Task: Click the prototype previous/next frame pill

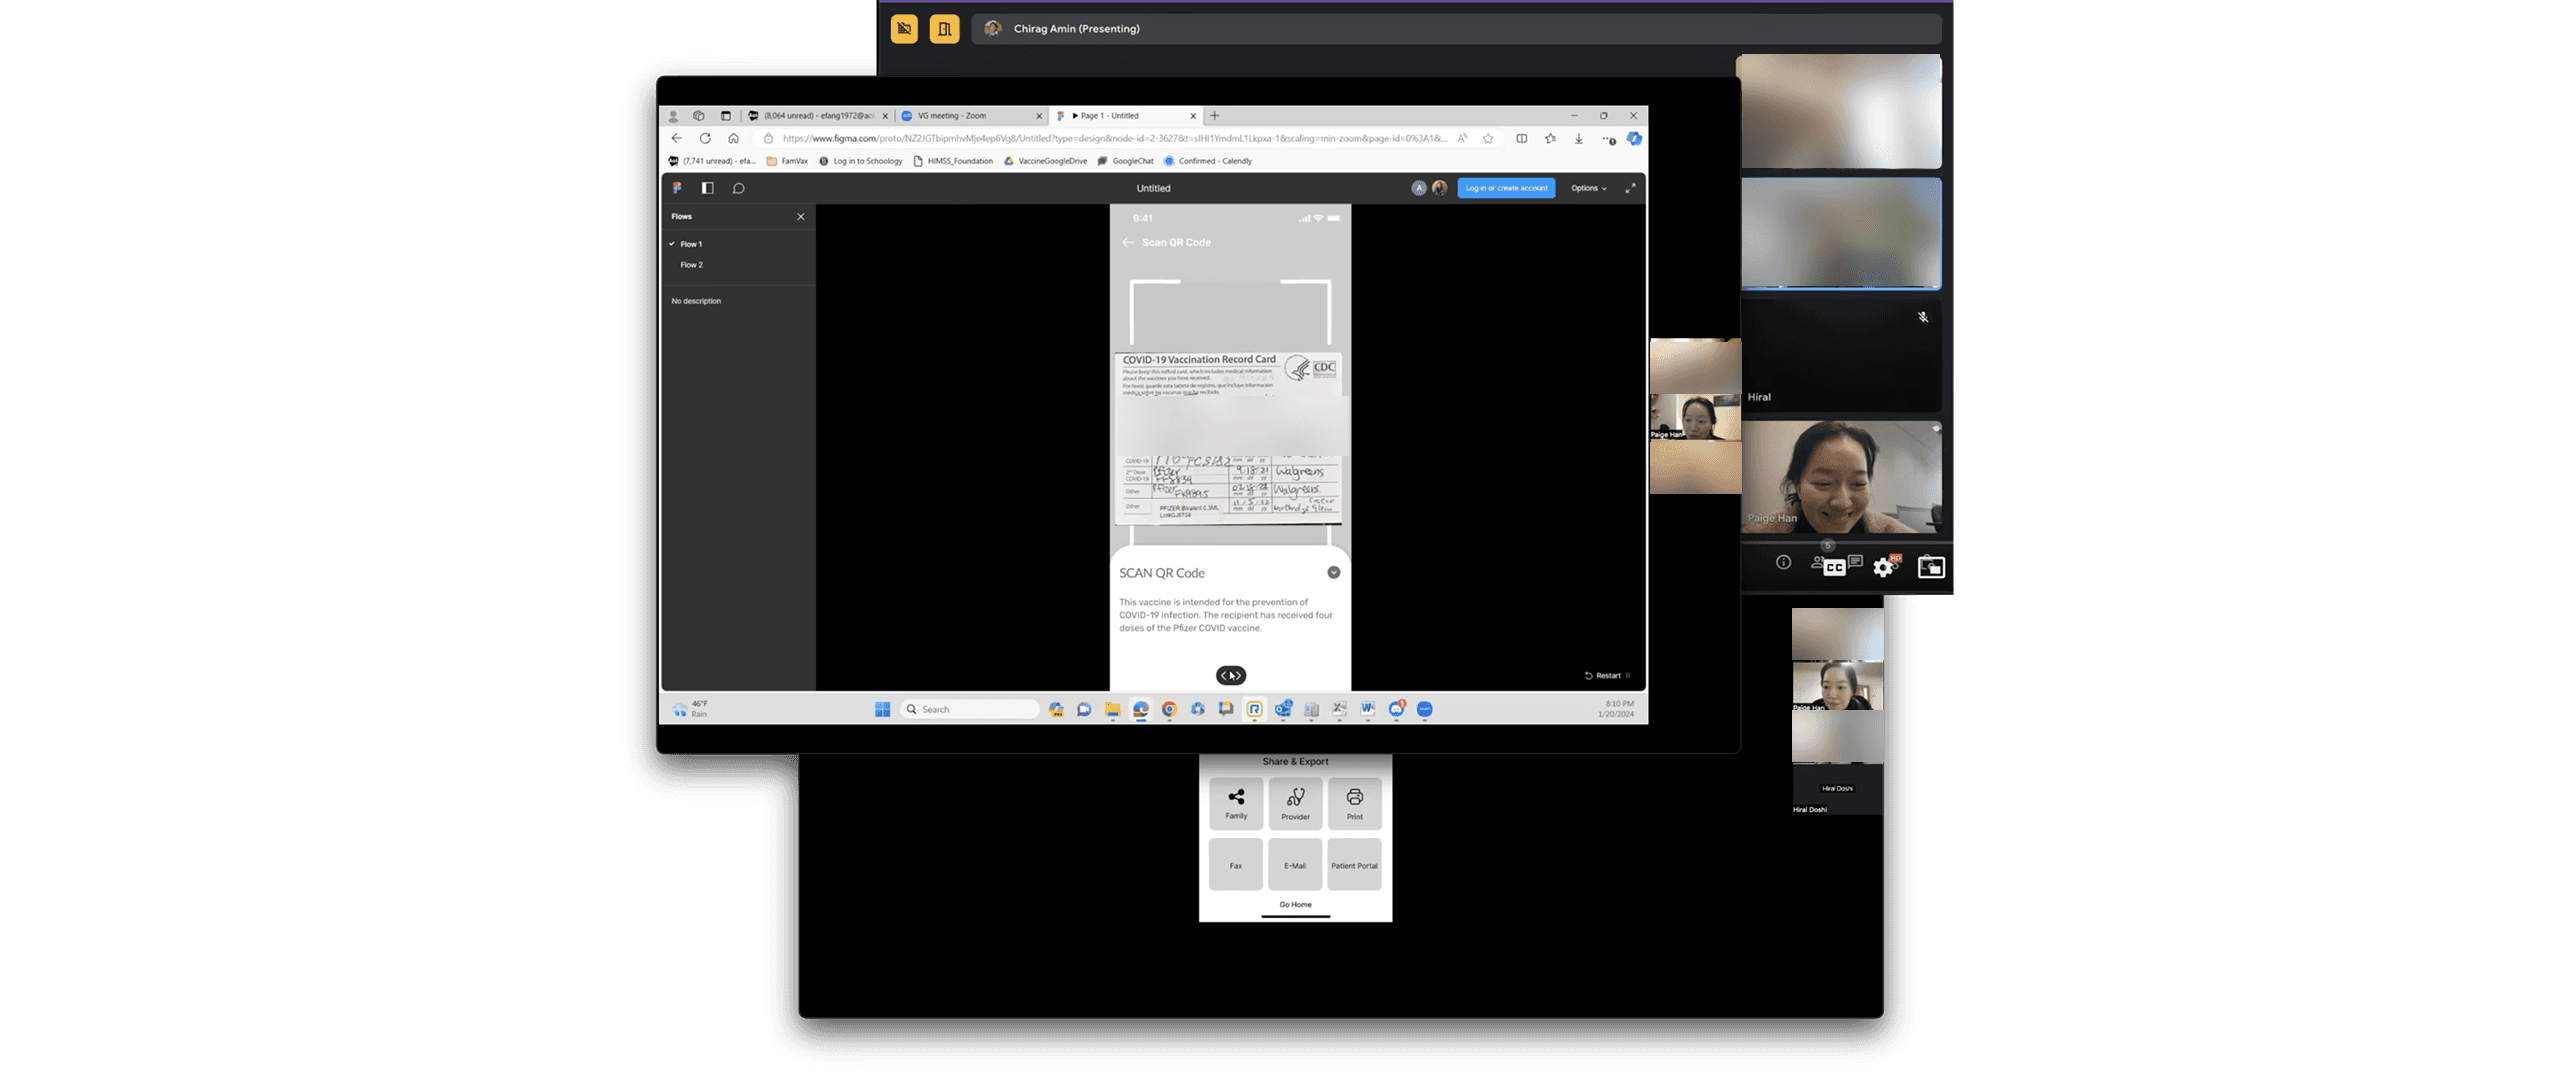Action: point(1231,676)
